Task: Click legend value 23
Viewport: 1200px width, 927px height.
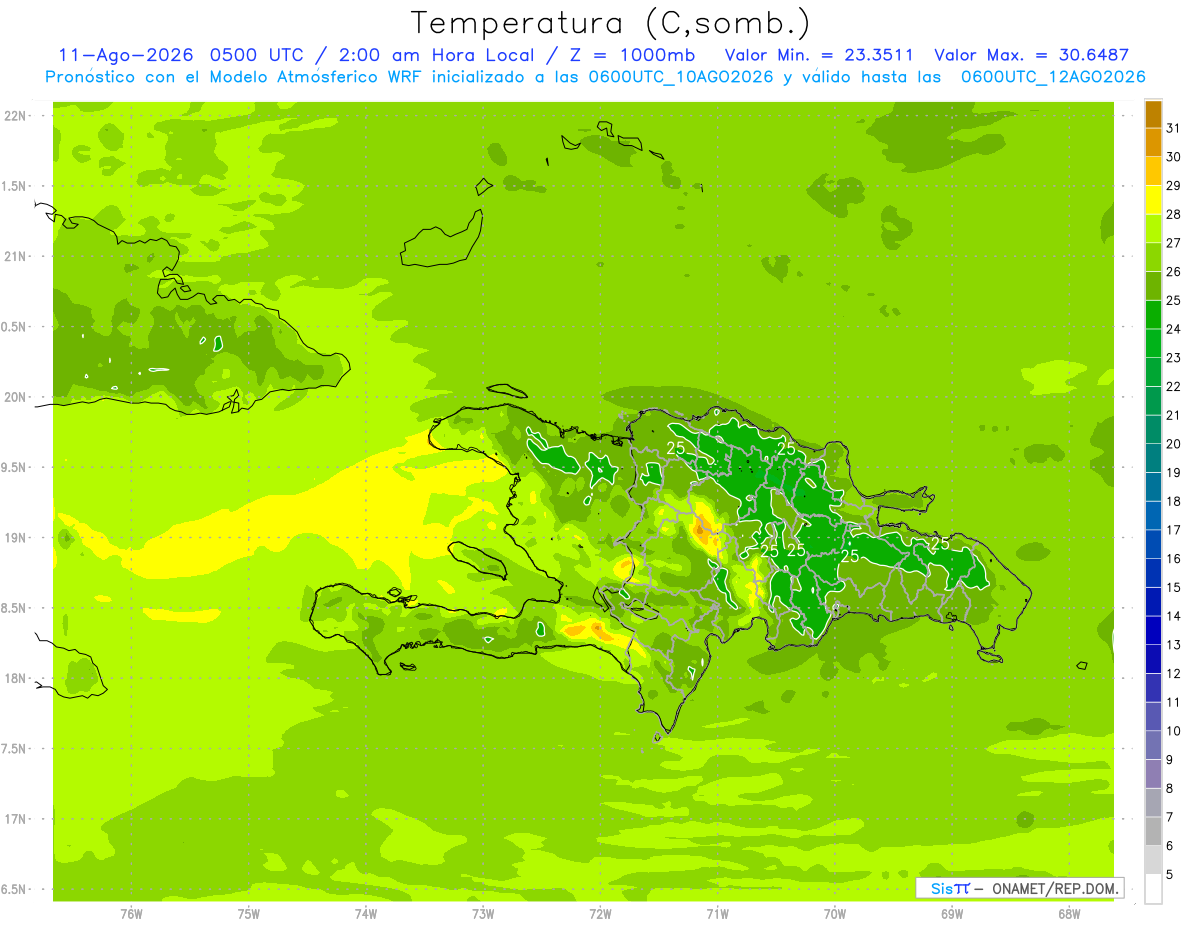Action: coord(1173,357)
